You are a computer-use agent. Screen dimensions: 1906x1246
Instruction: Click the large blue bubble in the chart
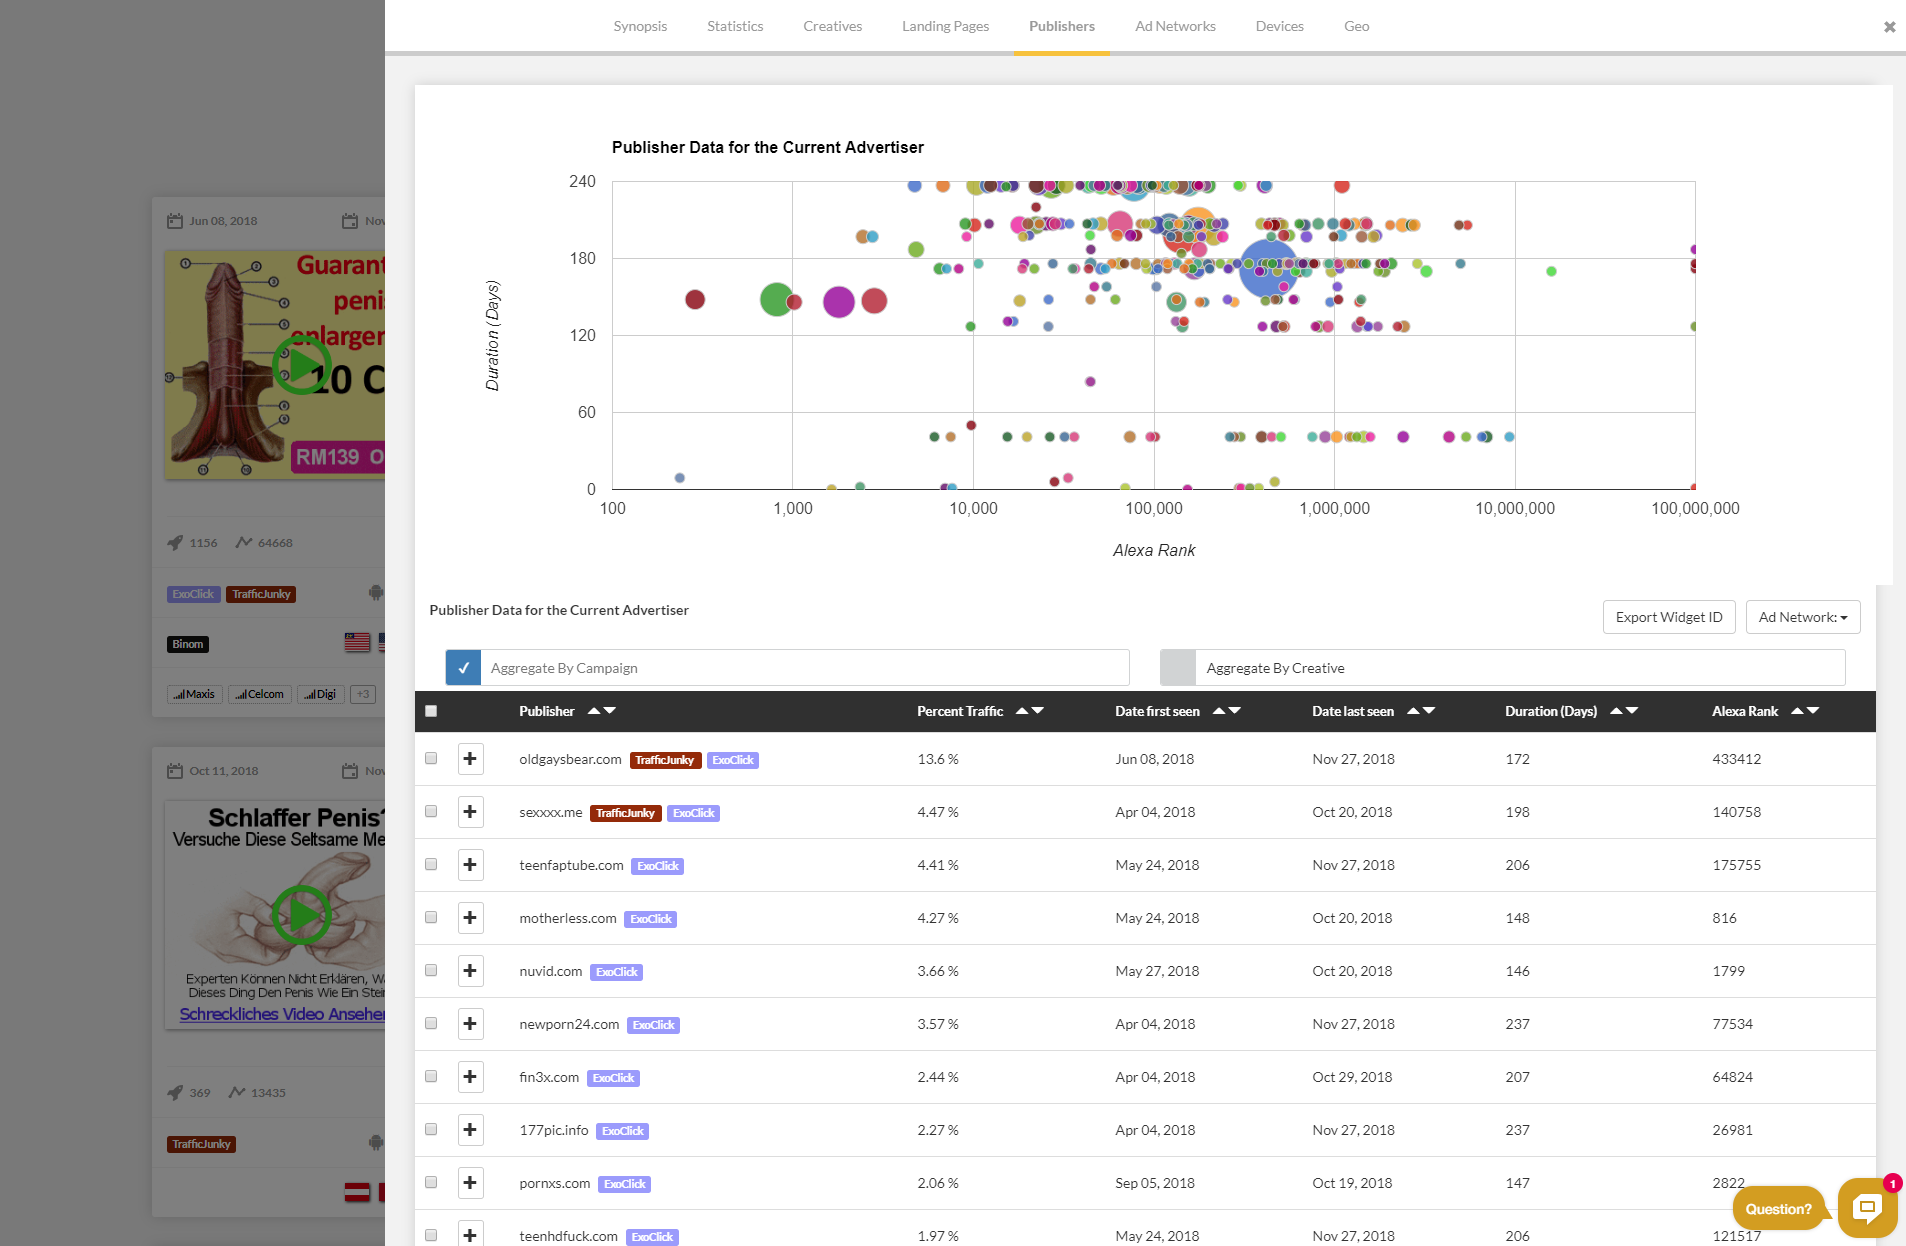[1268, 267]
